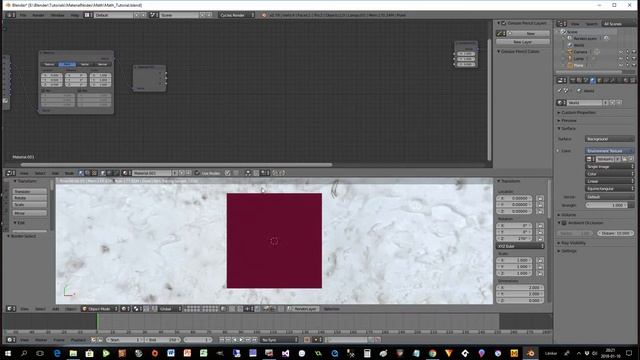The width and height of the screenshot is (640, 360).
Task: Open the Help menu
Action: (x=75, y=15)
